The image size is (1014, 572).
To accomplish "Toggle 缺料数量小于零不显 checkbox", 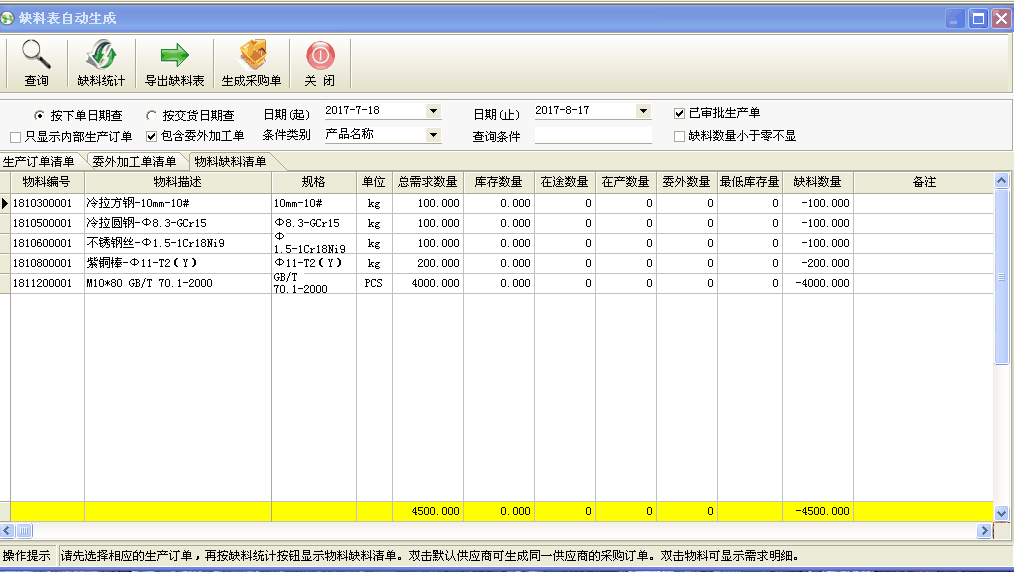I will tap(680, 136).
